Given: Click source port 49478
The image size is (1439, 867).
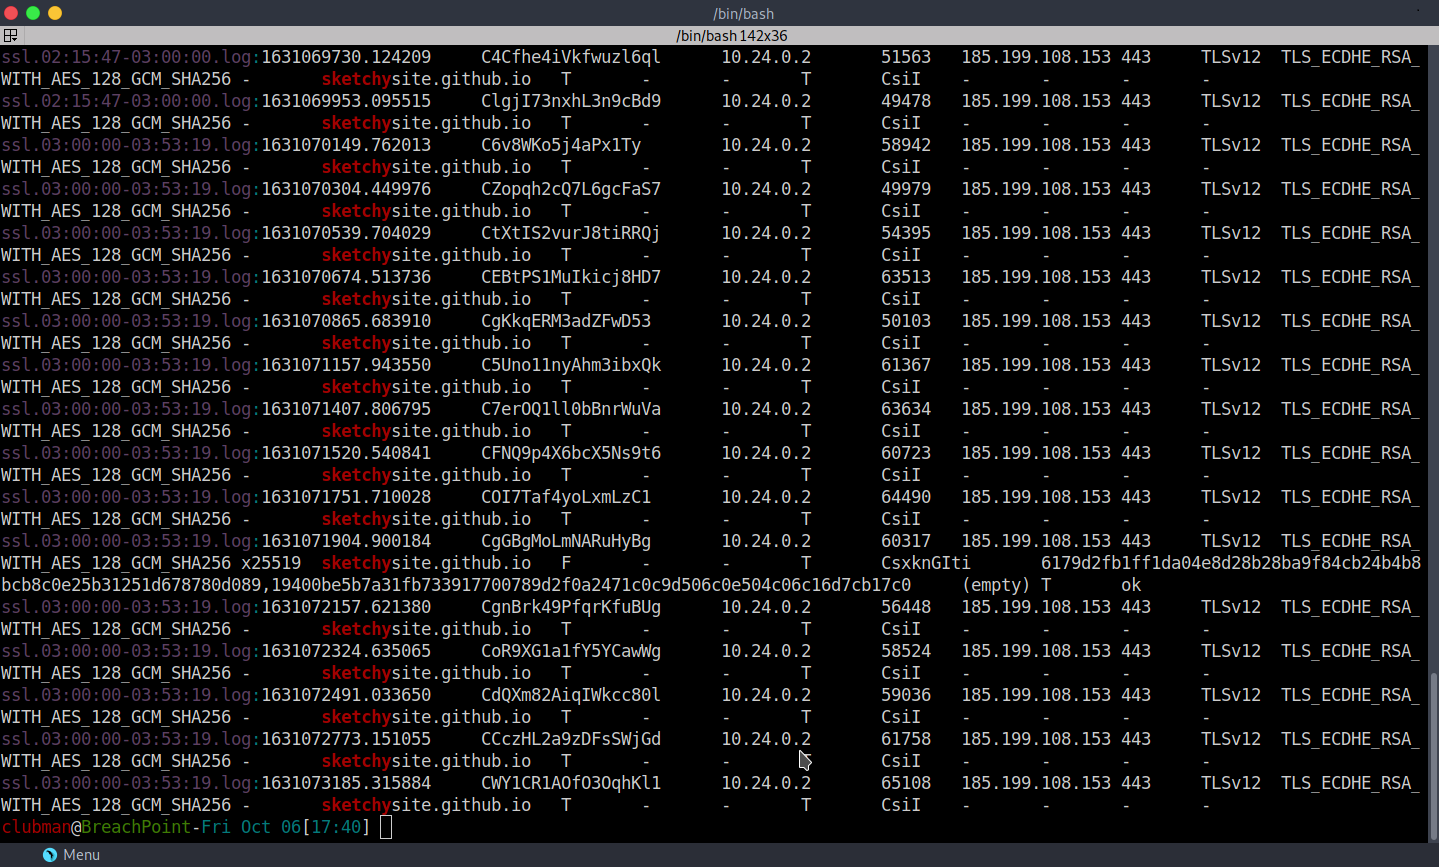Looking at the screenshot, I should coord(906,101).
